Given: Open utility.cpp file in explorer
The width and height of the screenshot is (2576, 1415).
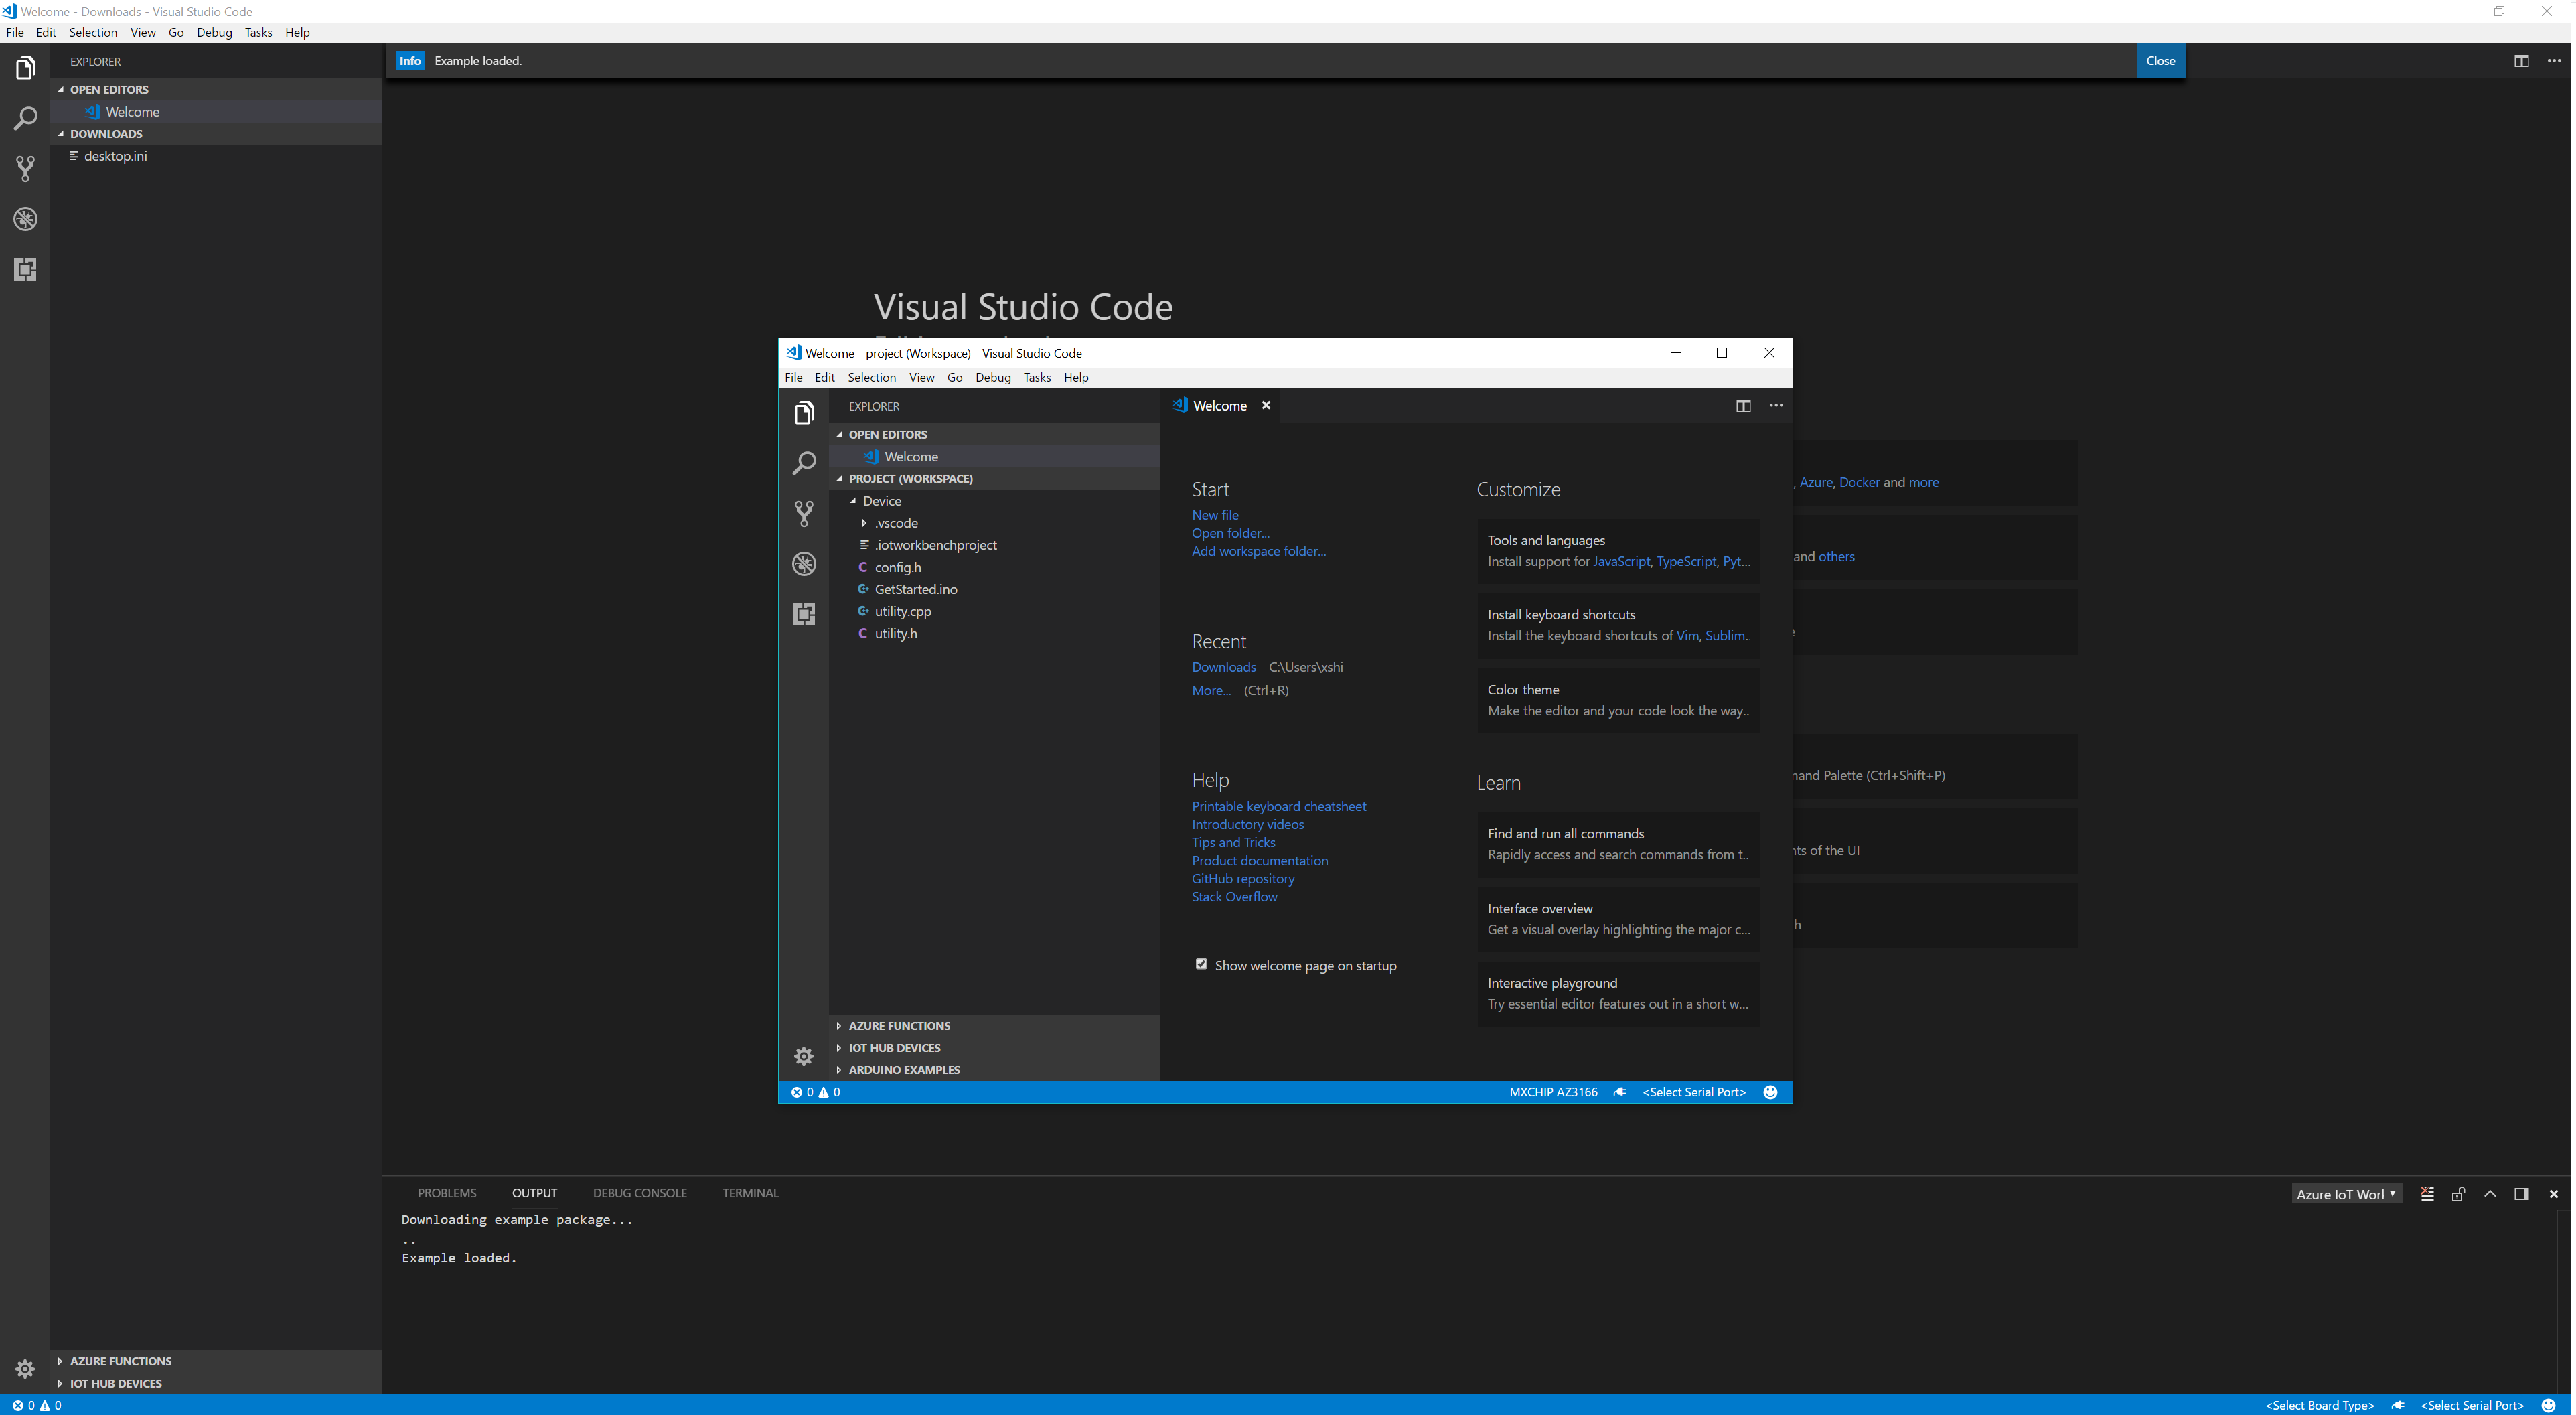Looking at the screenshot, I should coord(902,611).
